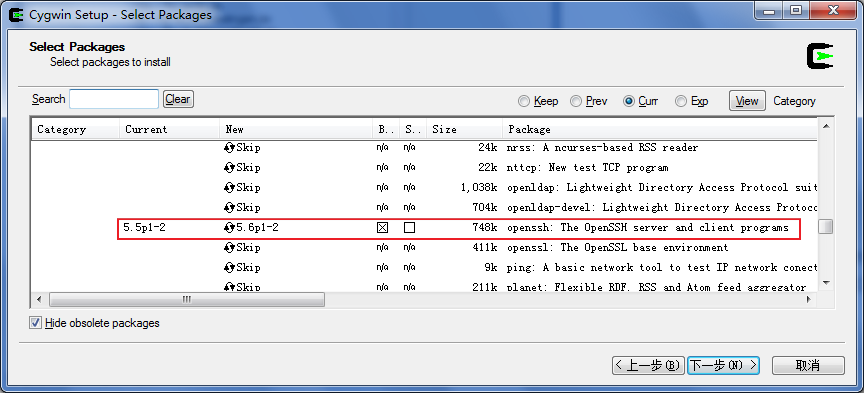Select the 'ping: A basic network tool' text

[x=661, y=267]
